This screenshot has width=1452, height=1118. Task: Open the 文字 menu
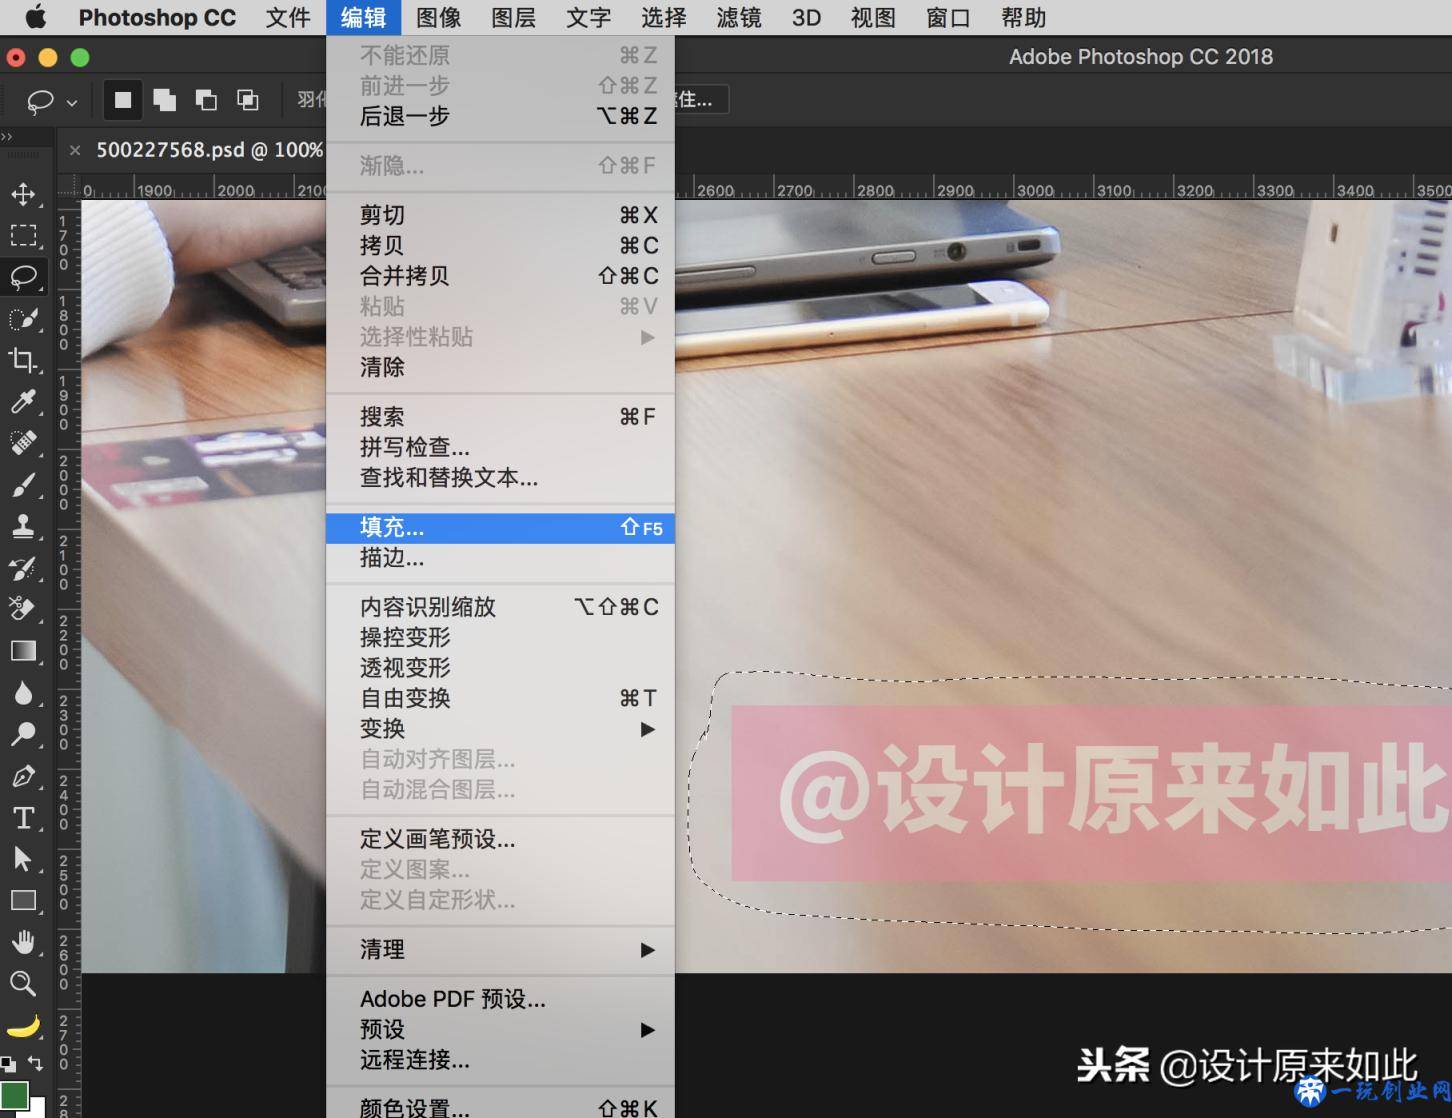[x=588, y=17]
